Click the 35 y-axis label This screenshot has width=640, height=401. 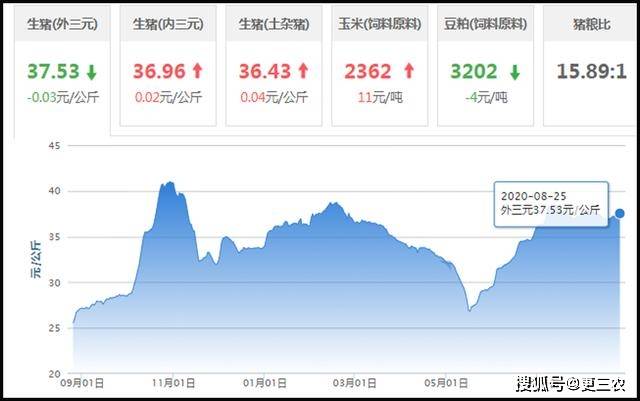54,237
